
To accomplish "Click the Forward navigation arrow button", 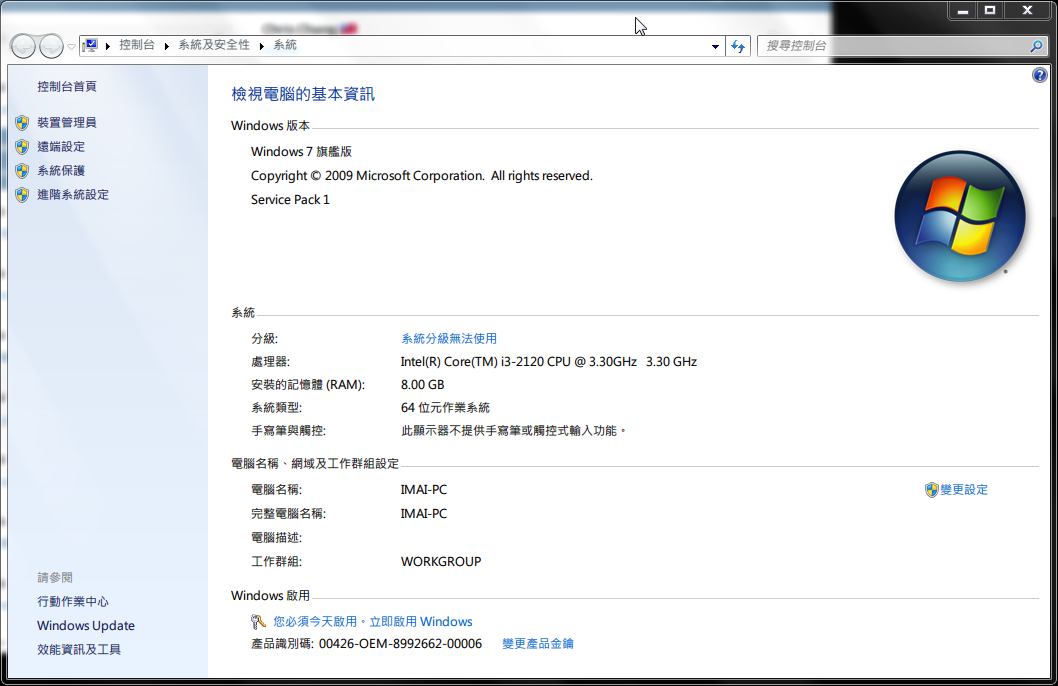I will (51, 46).
